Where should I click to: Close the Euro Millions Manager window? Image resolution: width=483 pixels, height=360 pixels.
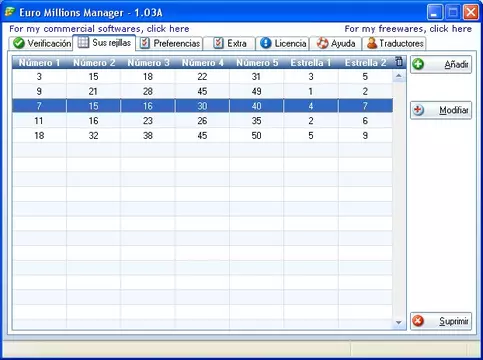(471, 12)
